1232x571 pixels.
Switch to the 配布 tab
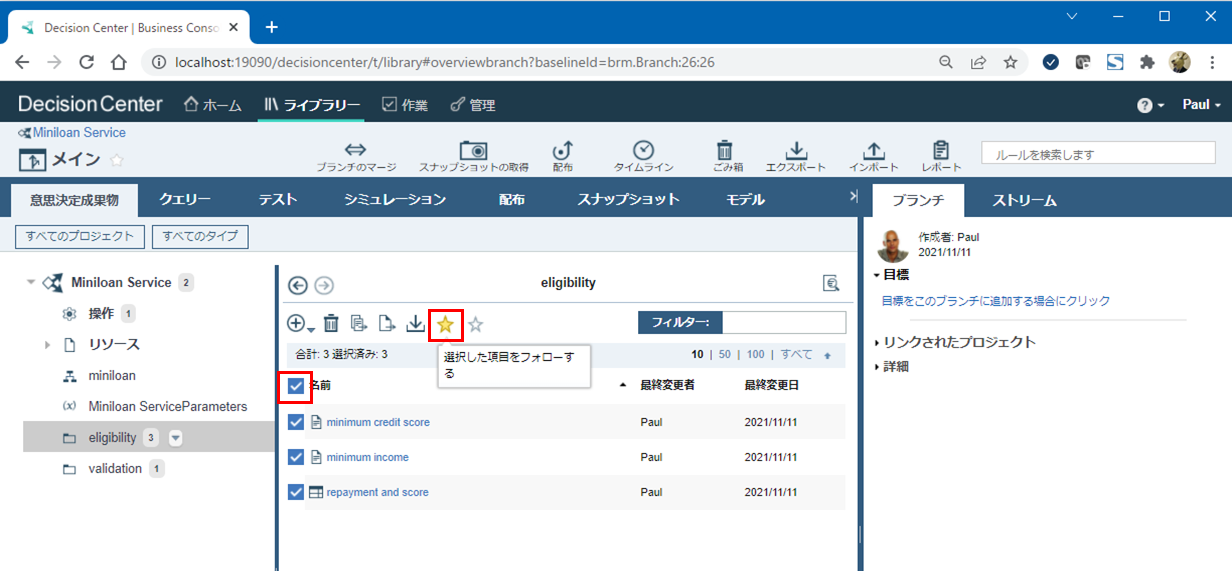tap(512, 199)
